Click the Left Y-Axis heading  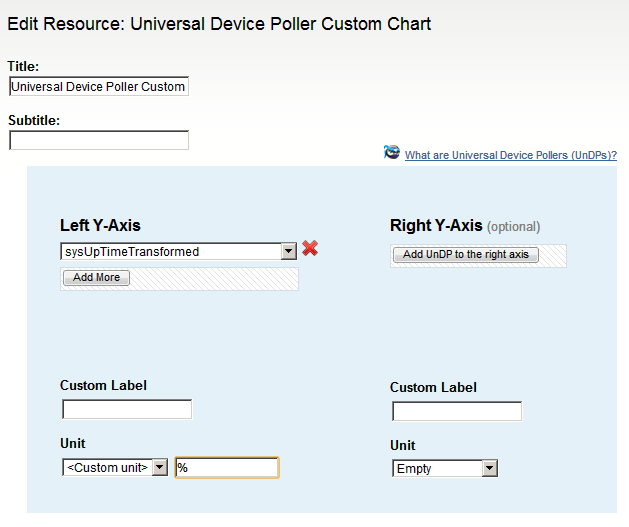101,226
